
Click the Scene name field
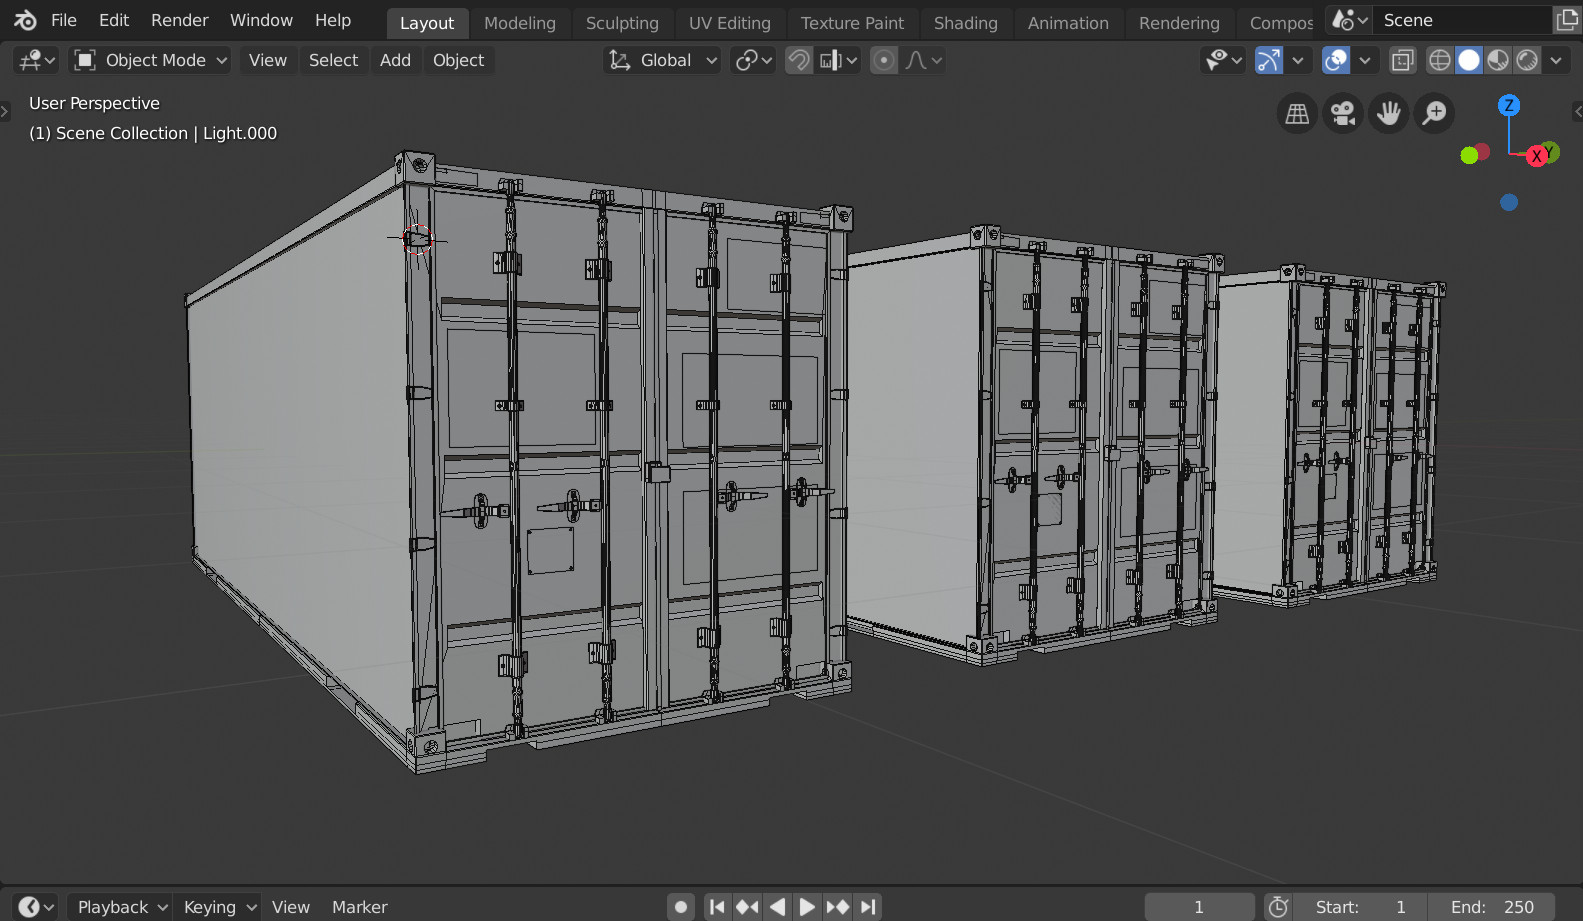click(x=1462, y=20)
